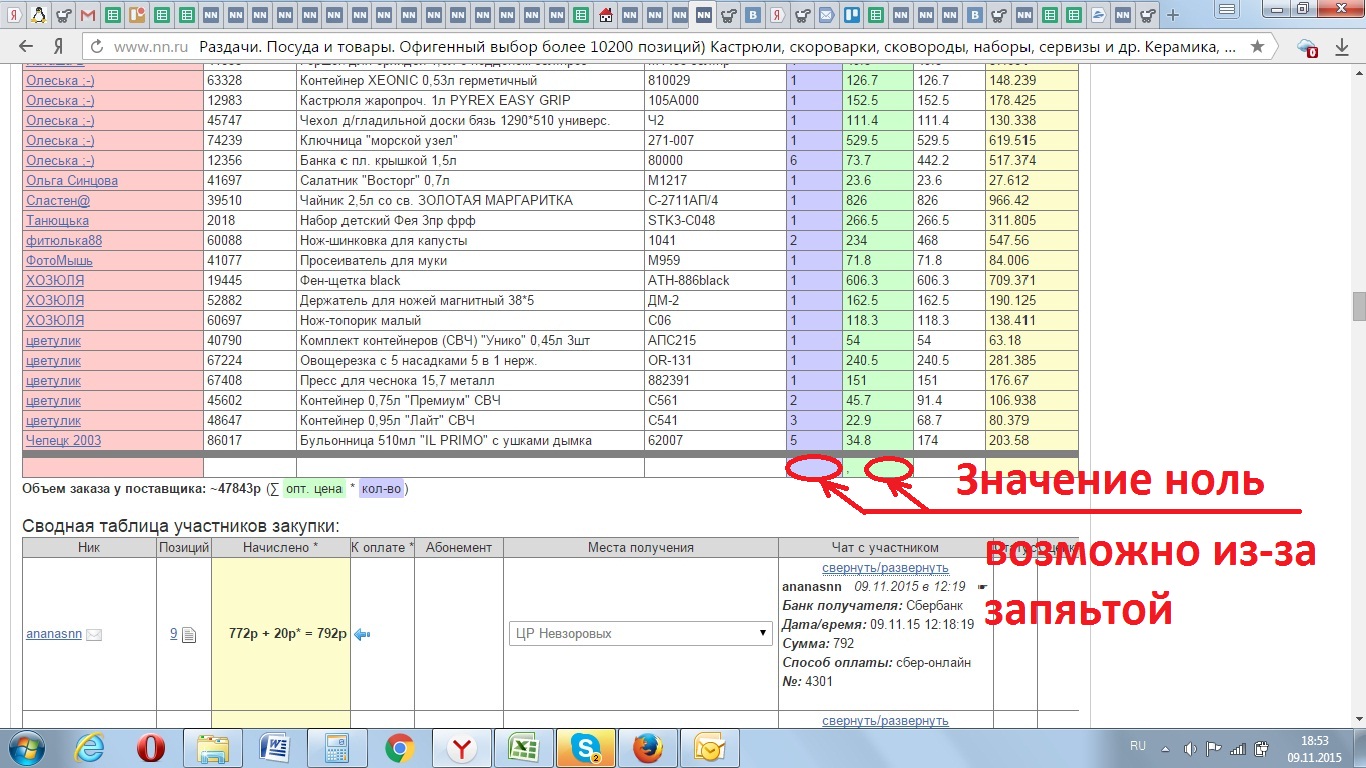Image resolution: width=1366 pixels, height=768 pixels.
Task: Click the blue arrow next to 792р amount
Action: tap(363, 634)
